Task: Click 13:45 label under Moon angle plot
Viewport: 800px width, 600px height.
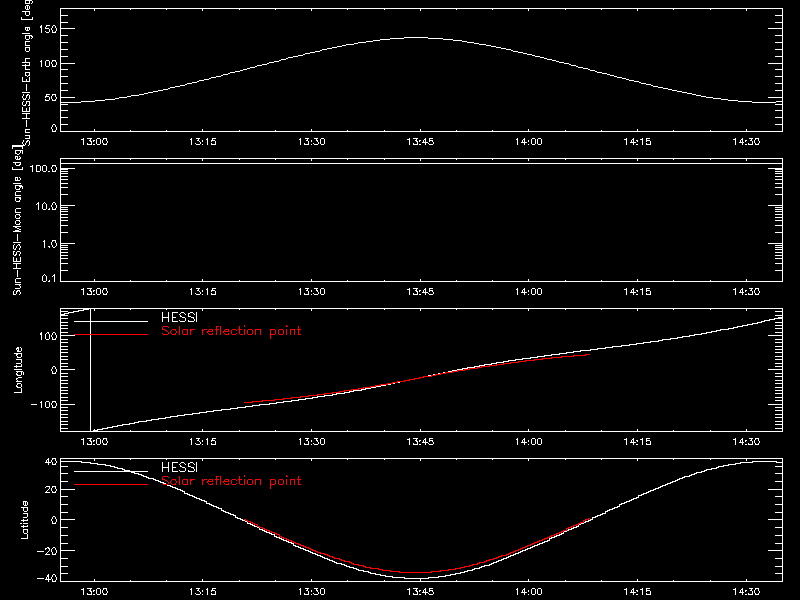Action: coord(420,291)
